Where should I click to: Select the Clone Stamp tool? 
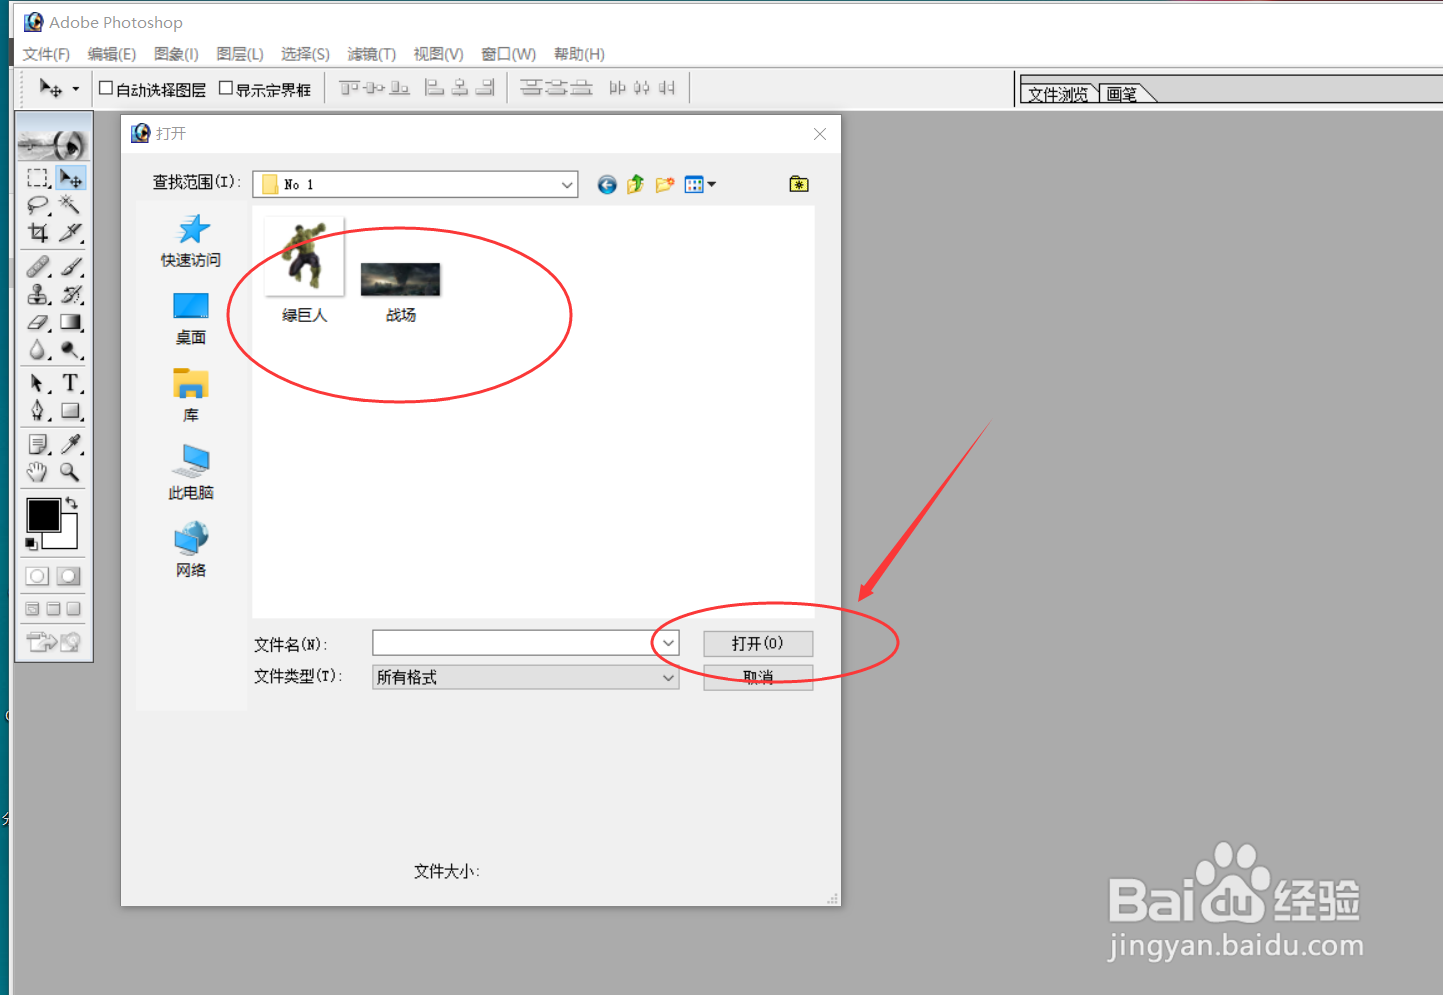[38, 294]
